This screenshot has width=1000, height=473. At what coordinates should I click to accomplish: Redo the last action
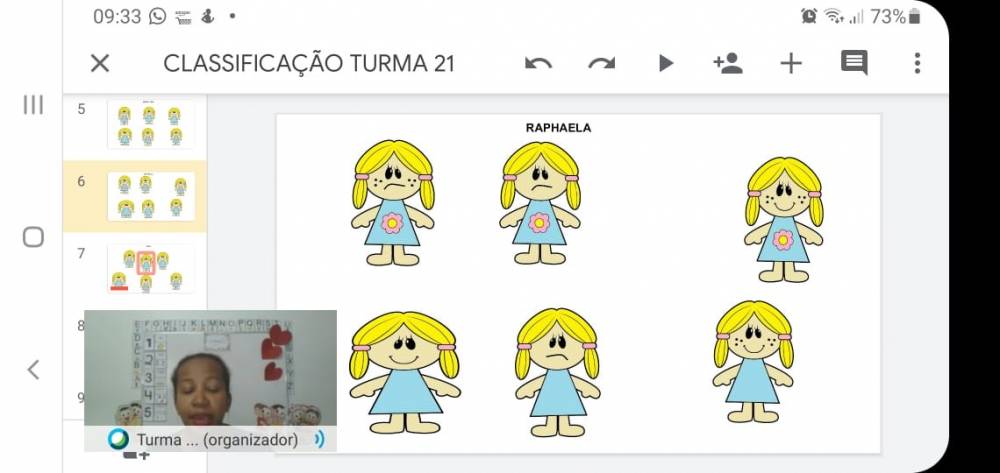point(602,64)
